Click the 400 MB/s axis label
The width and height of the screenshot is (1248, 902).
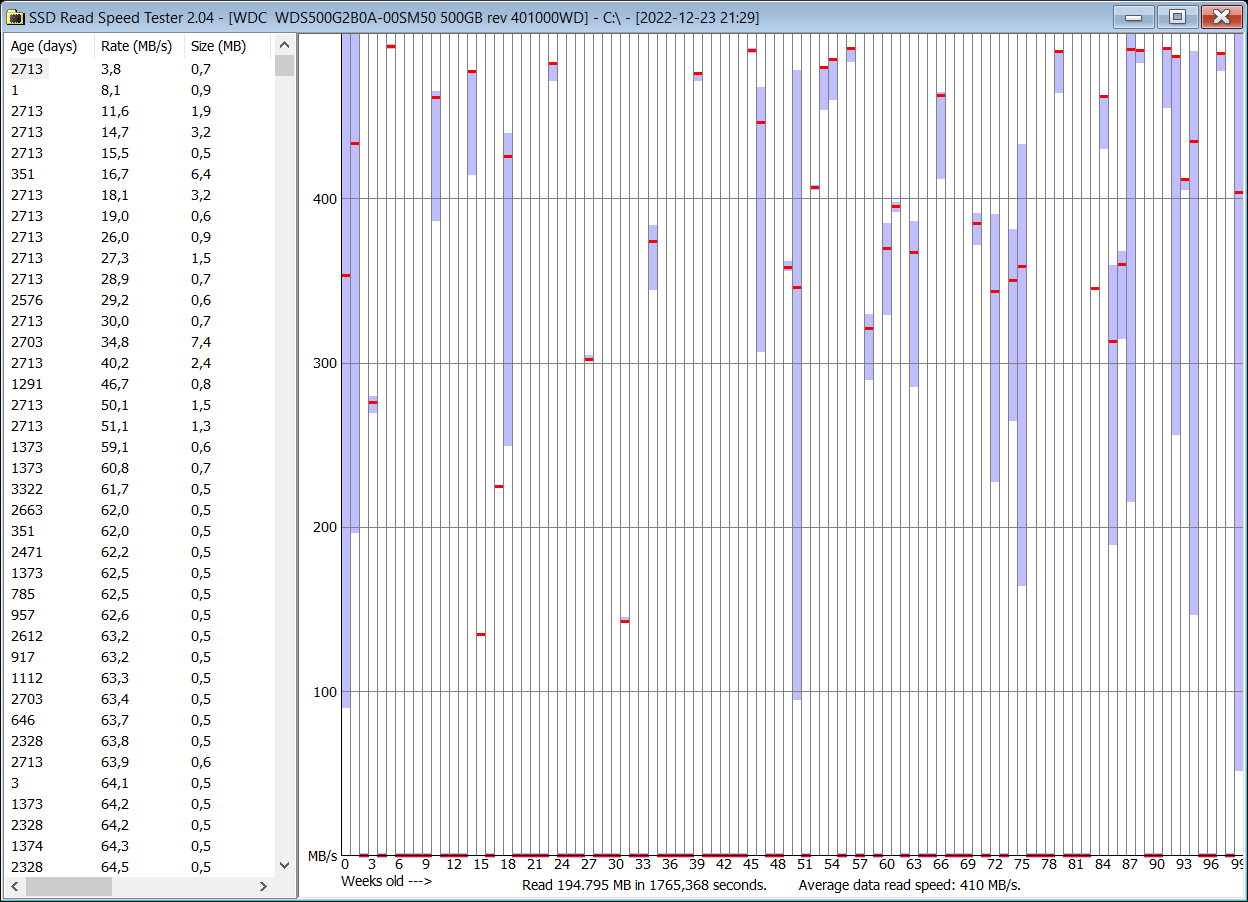tap(325, 199)
